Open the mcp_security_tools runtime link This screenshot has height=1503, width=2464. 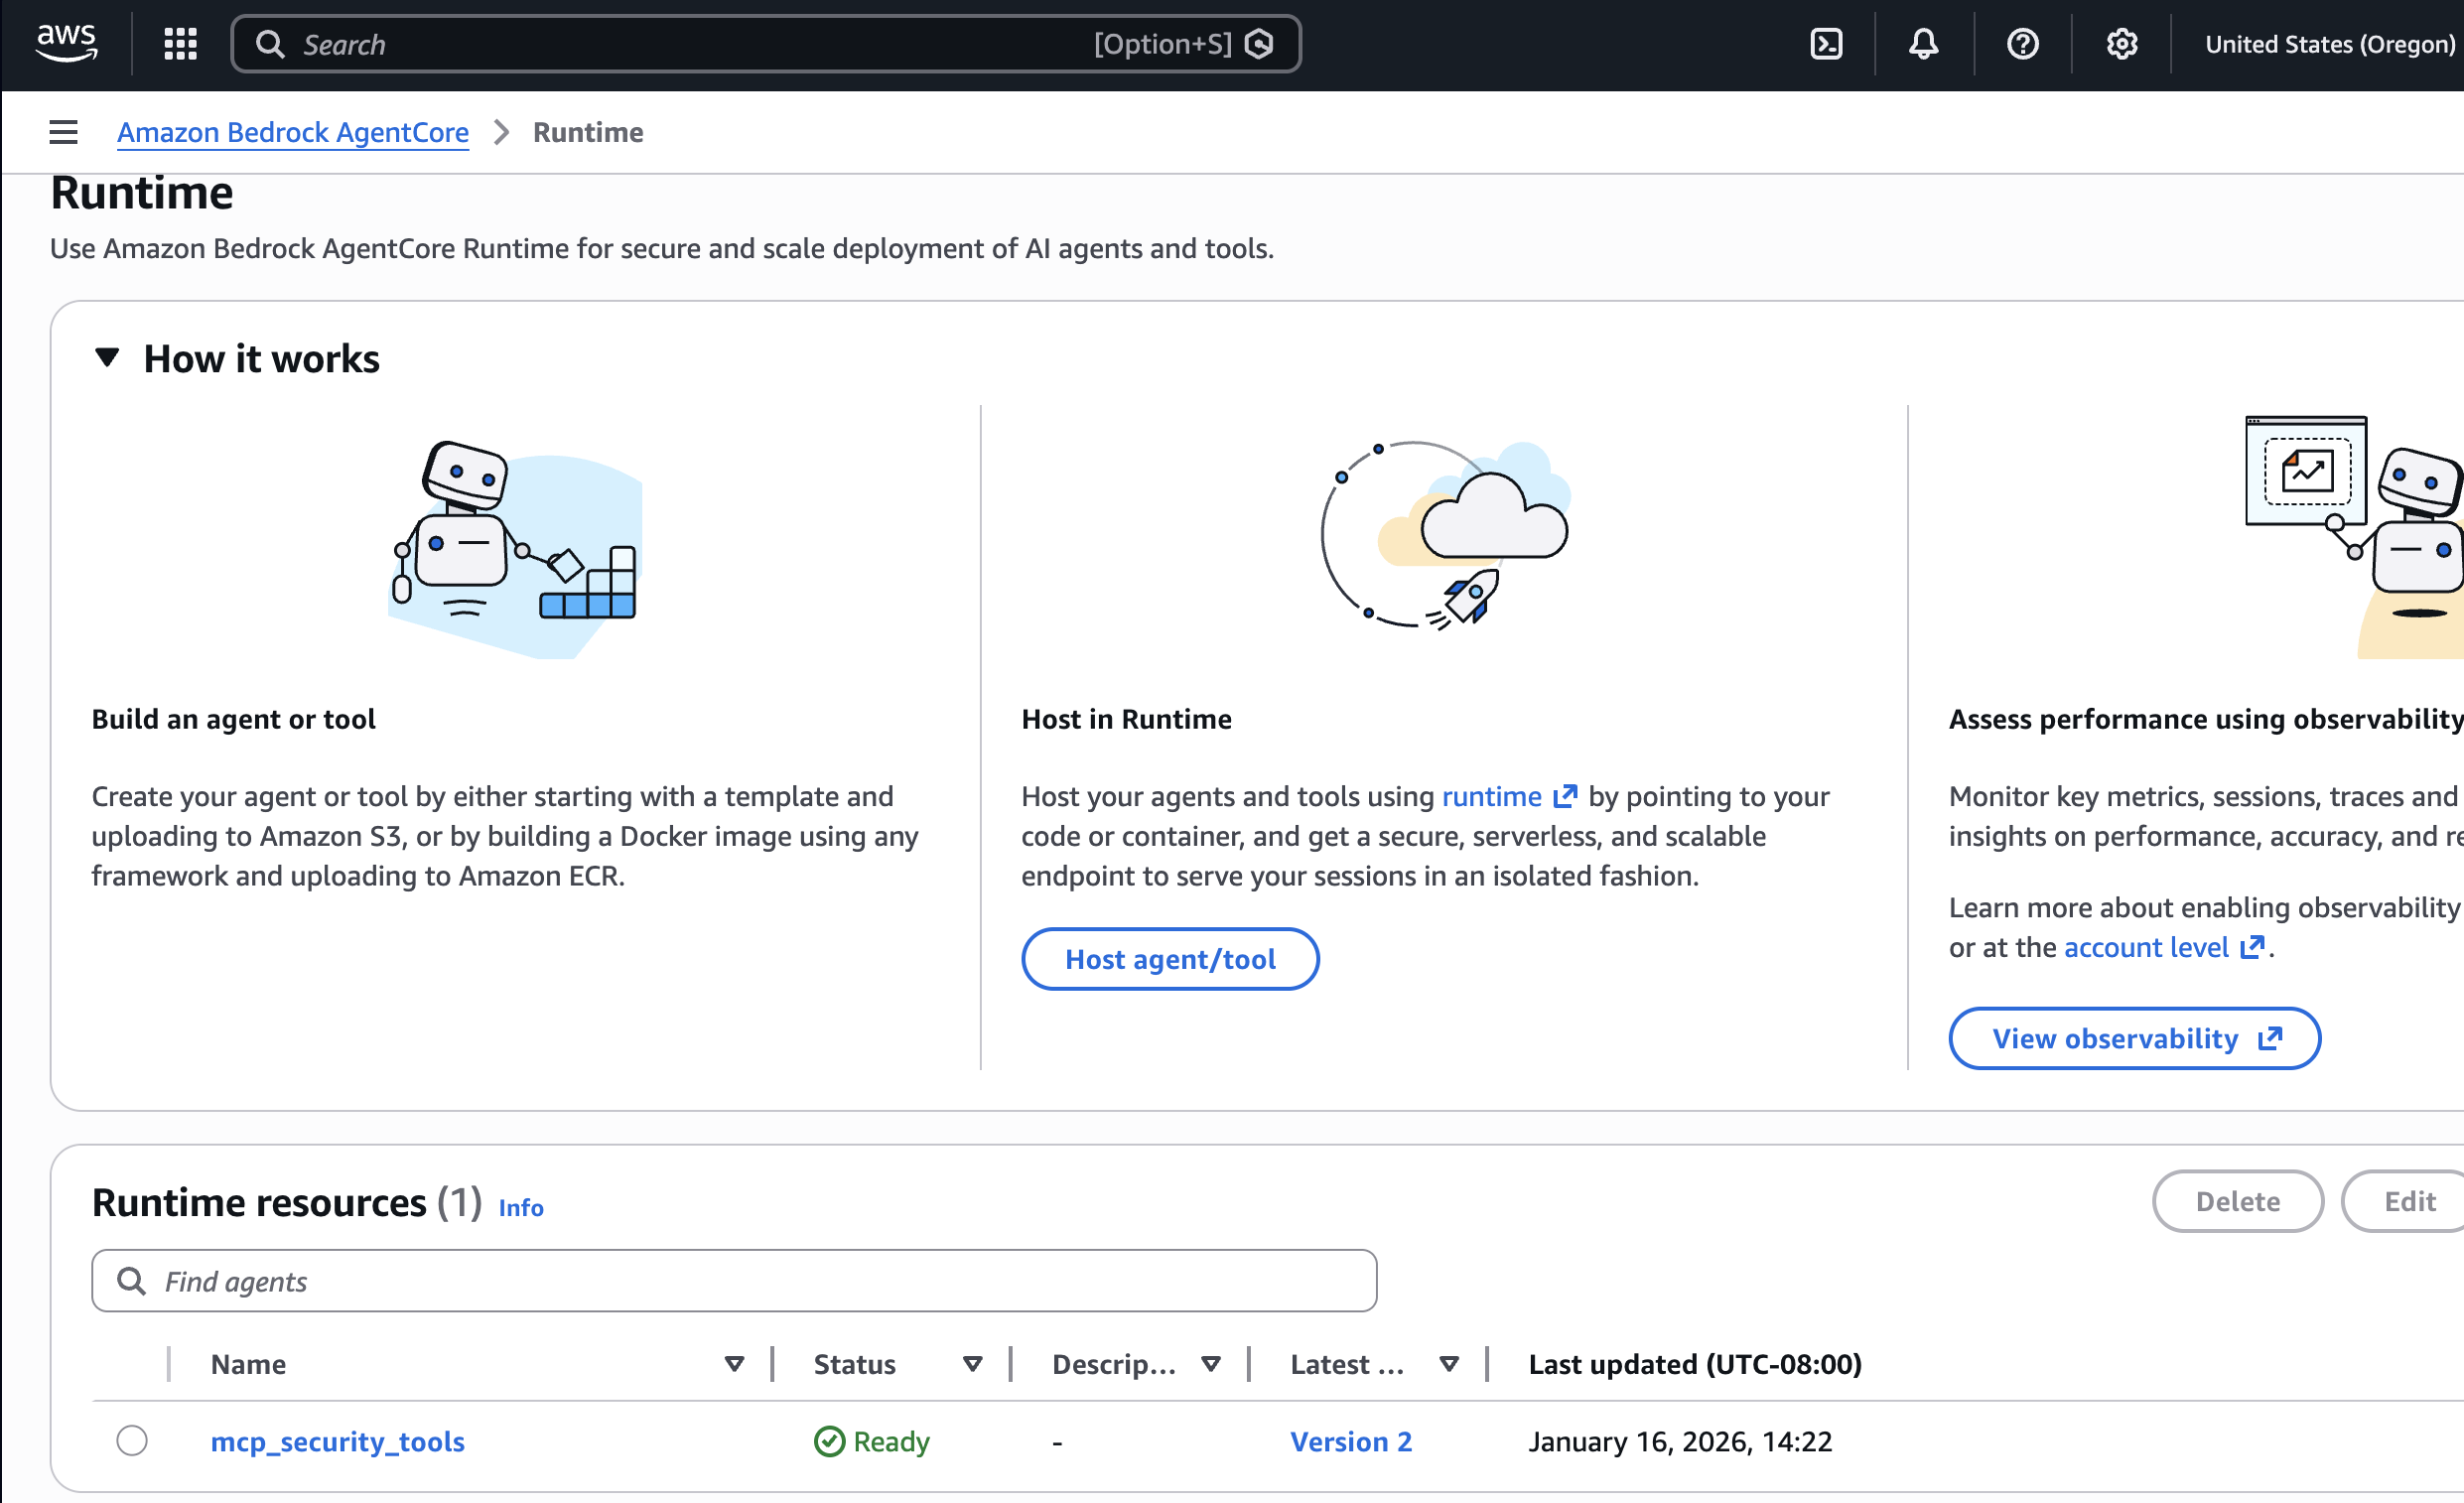(337, 1441)
